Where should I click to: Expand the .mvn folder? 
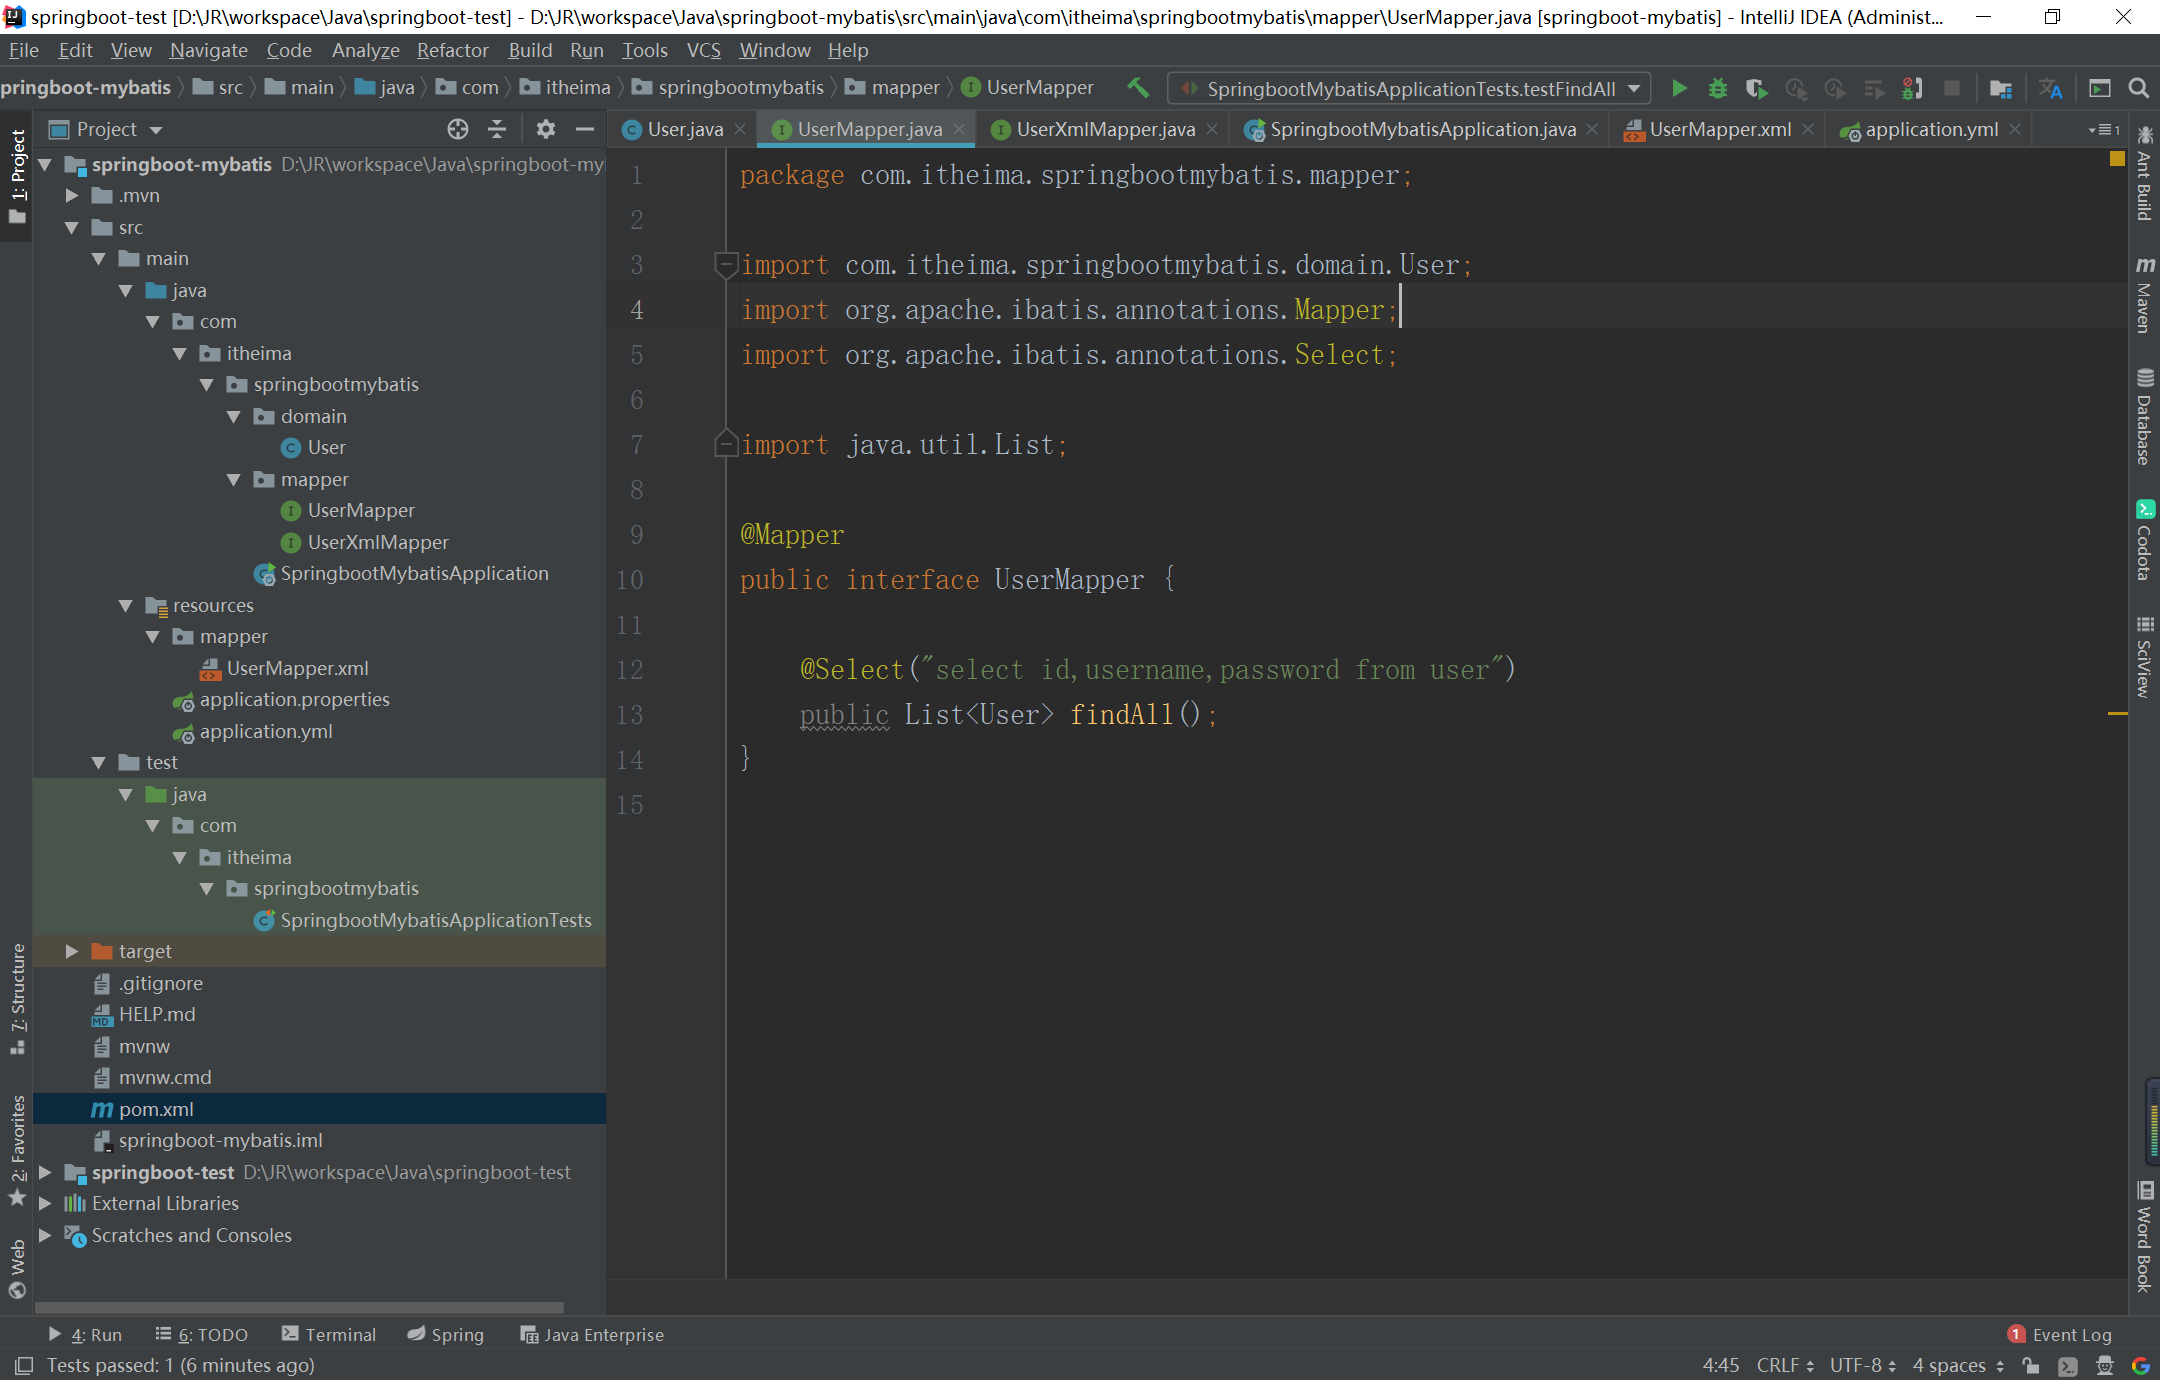(x=71, y=196)
